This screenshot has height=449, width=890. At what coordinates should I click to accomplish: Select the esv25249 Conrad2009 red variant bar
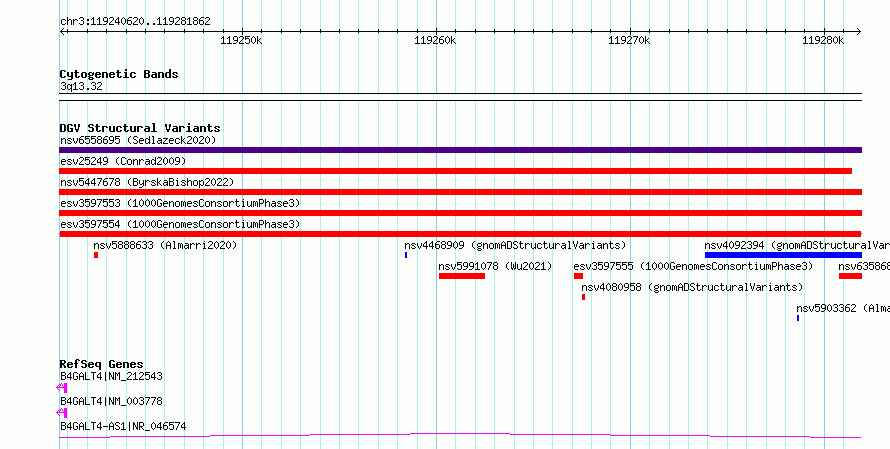[456, 171]
